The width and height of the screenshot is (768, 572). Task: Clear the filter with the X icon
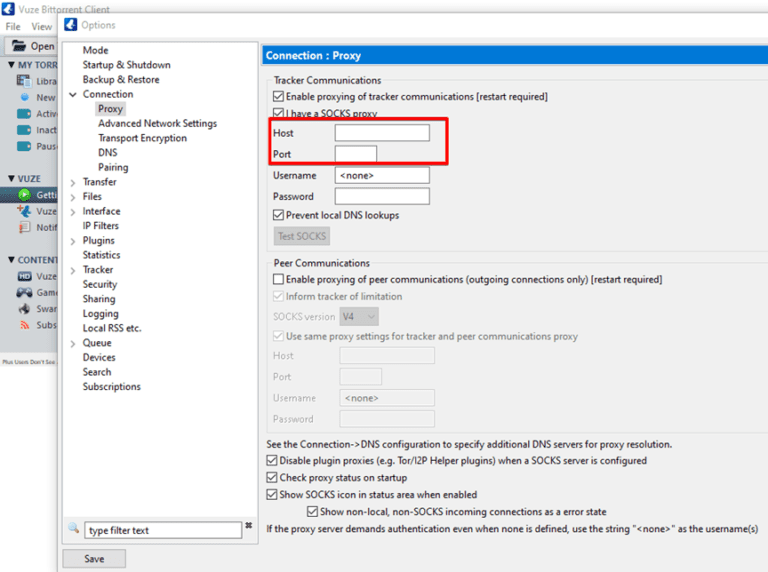(x=248, y=526)
